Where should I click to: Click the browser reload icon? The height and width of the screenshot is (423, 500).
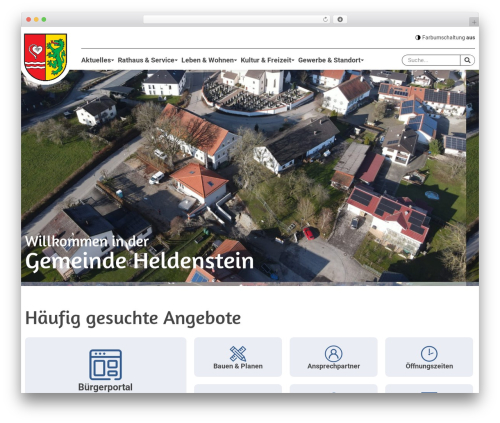click(325, 20)
